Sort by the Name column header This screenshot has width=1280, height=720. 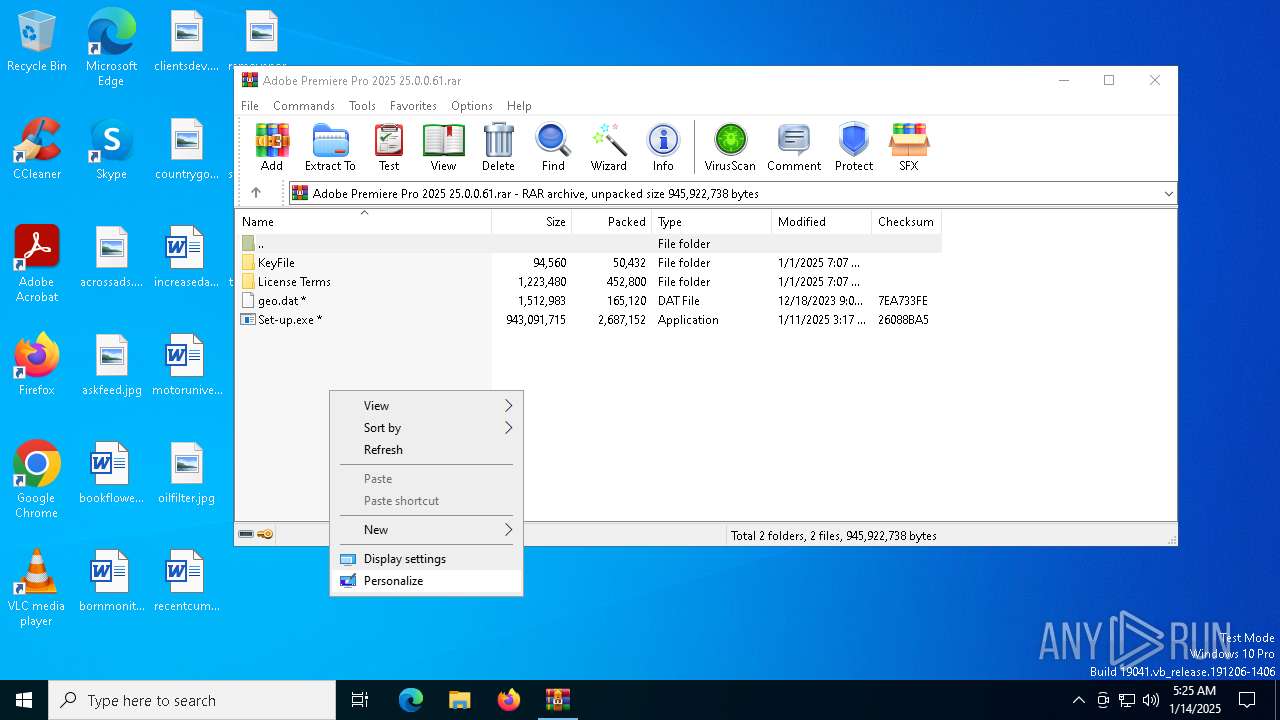click(363, 222)
